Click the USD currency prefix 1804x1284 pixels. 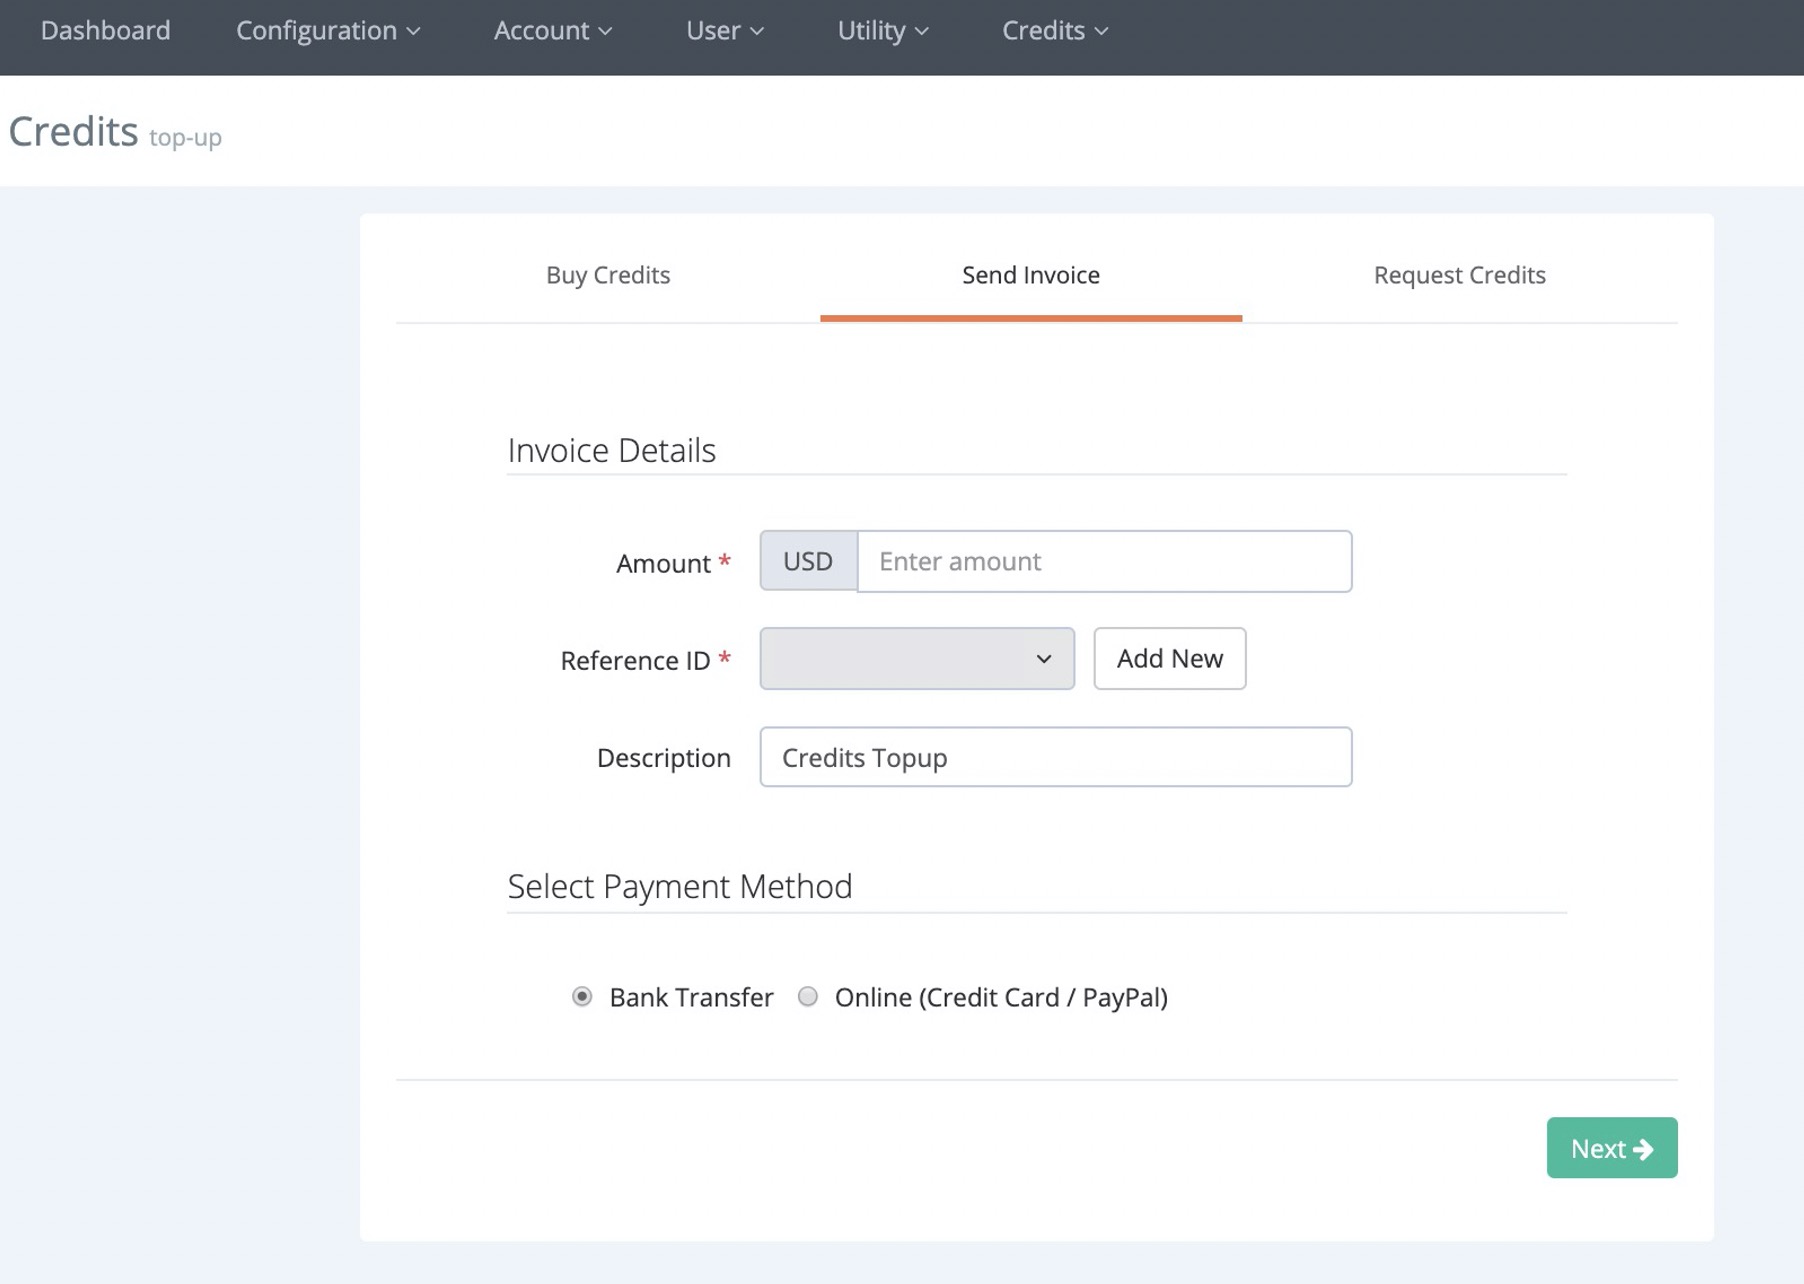(808, 561)
